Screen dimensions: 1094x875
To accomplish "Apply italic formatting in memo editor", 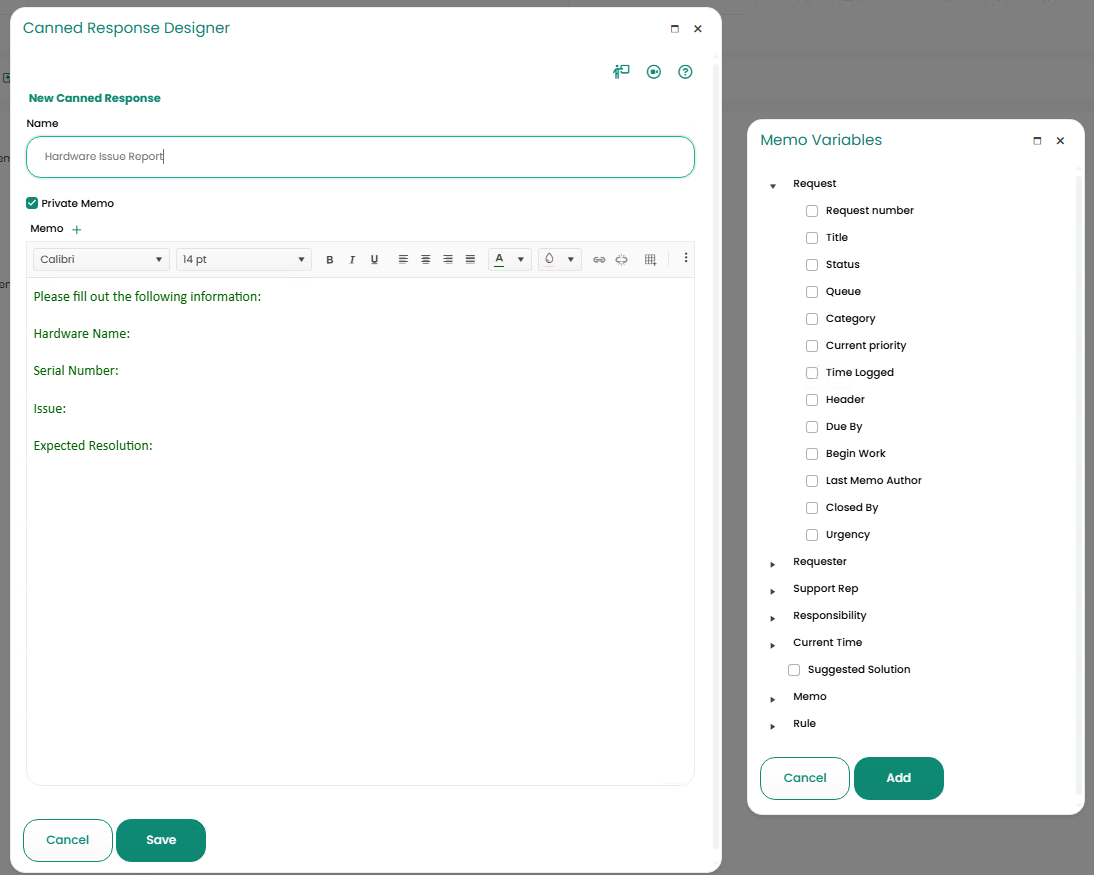I will click(352, 260).
